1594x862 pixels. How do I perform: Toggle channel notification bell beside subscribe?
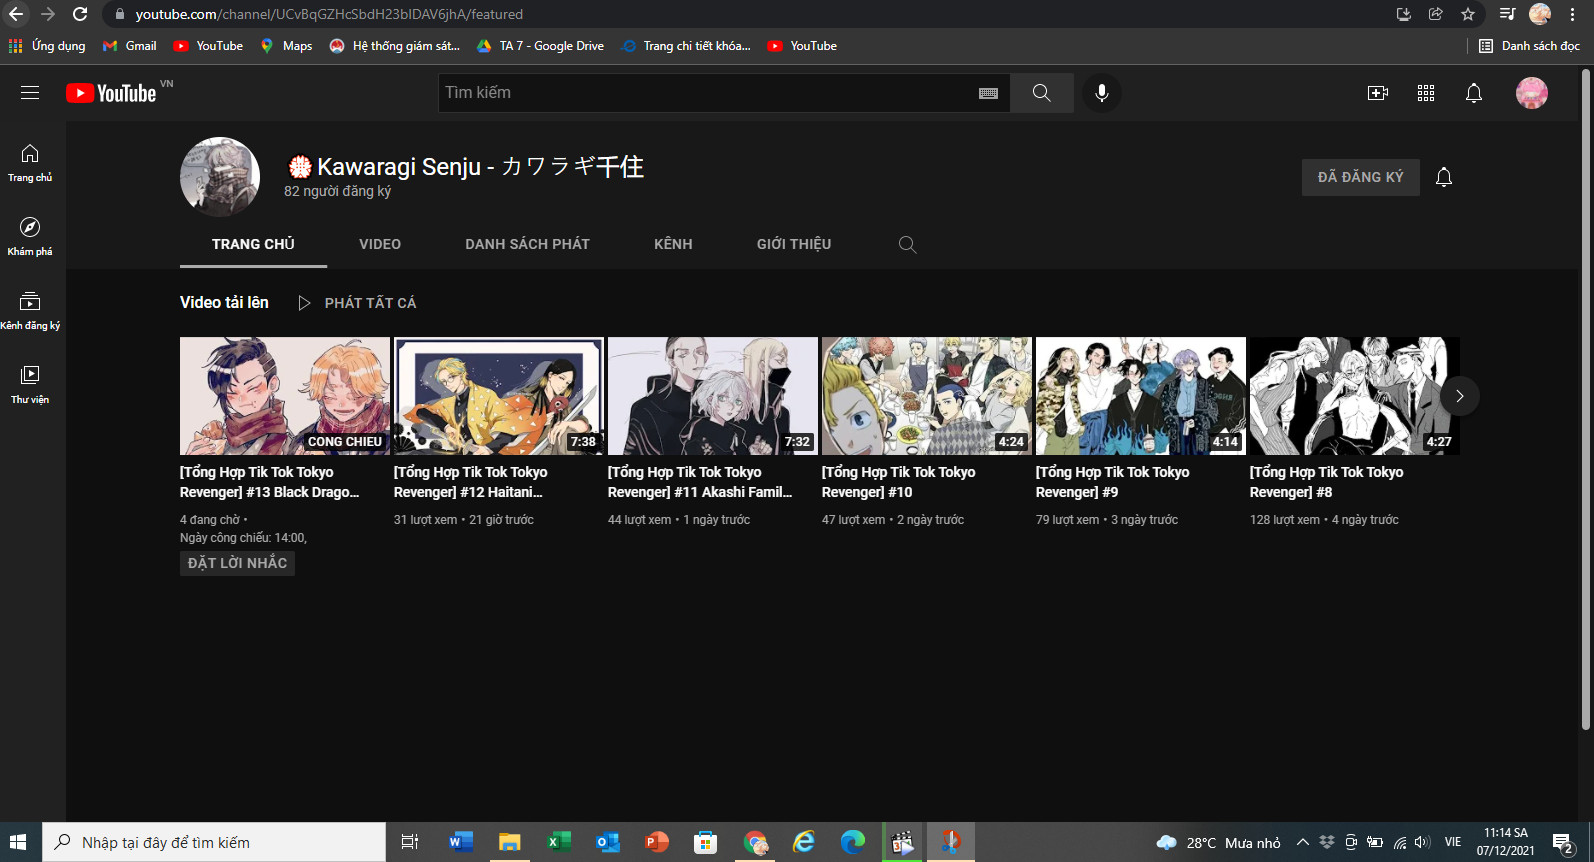[x=1443, y=177]
